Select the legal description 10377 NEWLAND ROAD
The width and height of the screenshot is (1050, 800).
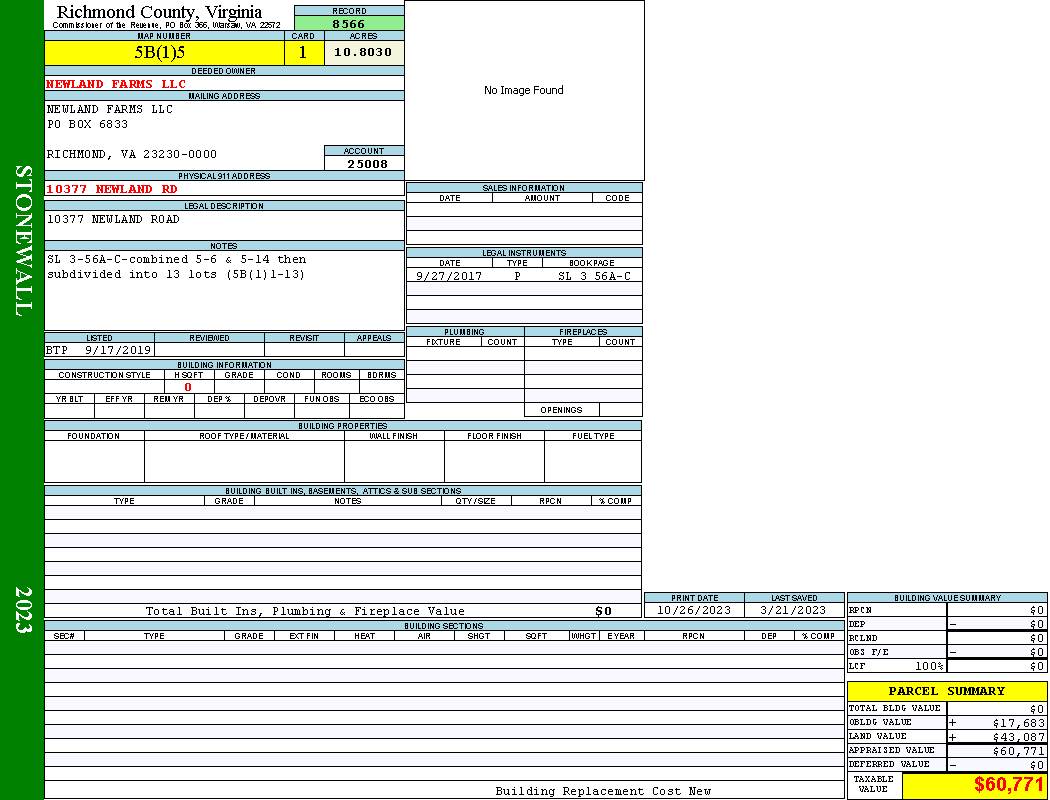click(x=113, y=219)
